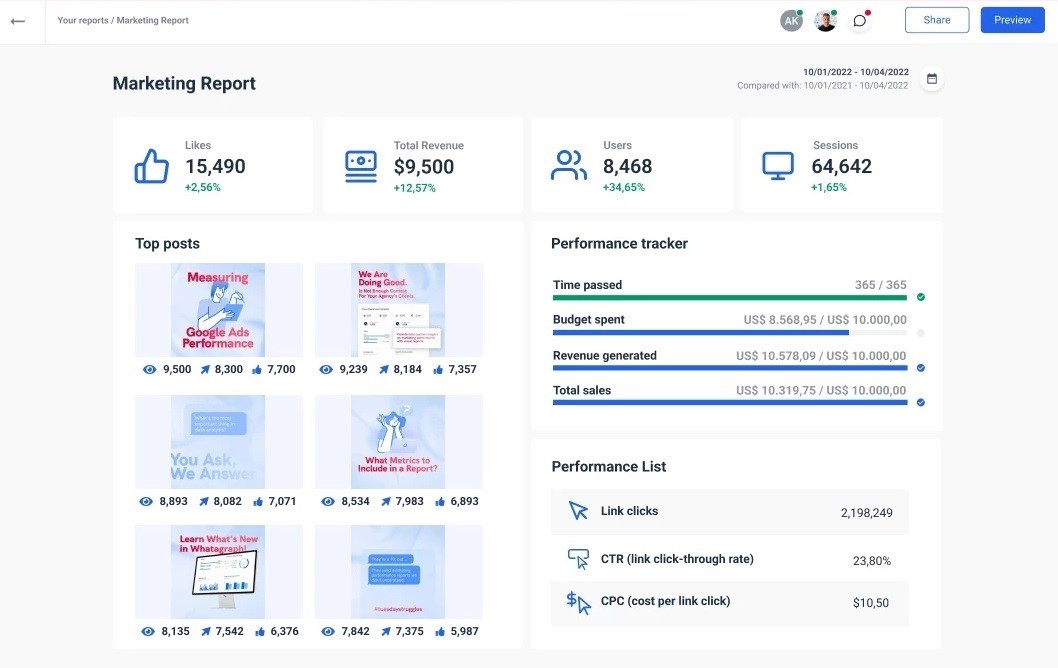Click the date range 10/01/2022 - 10/04/2022
The width and height of the screenshot is (1058, 668).
coord(856,72)
